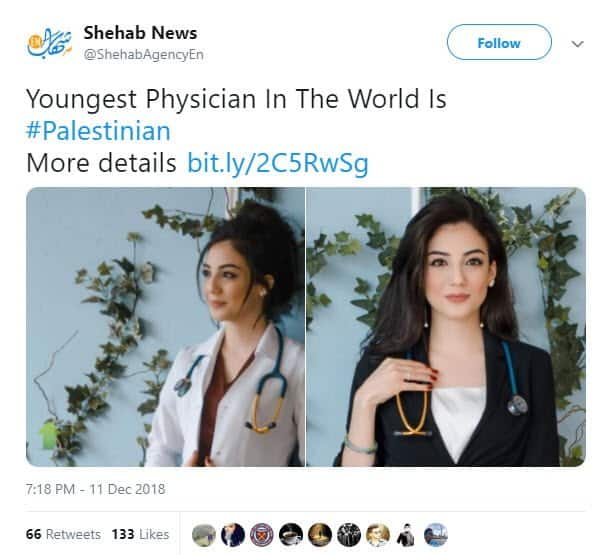View right photo with black blazer

click(x=446, y=327)
